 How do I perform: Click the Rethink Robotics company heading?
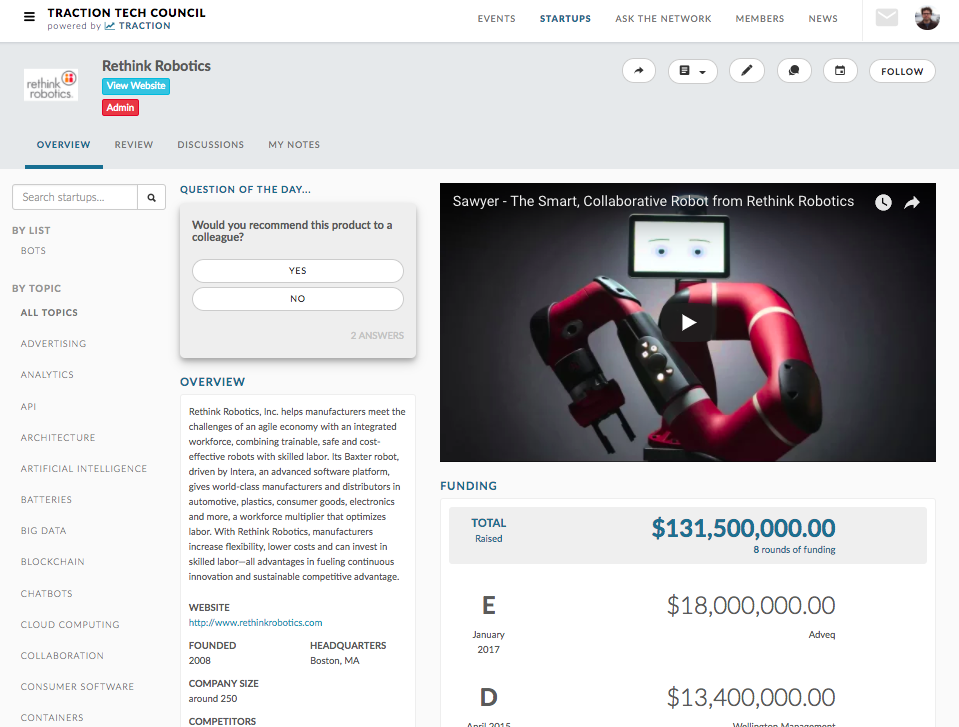pos(156,66)
